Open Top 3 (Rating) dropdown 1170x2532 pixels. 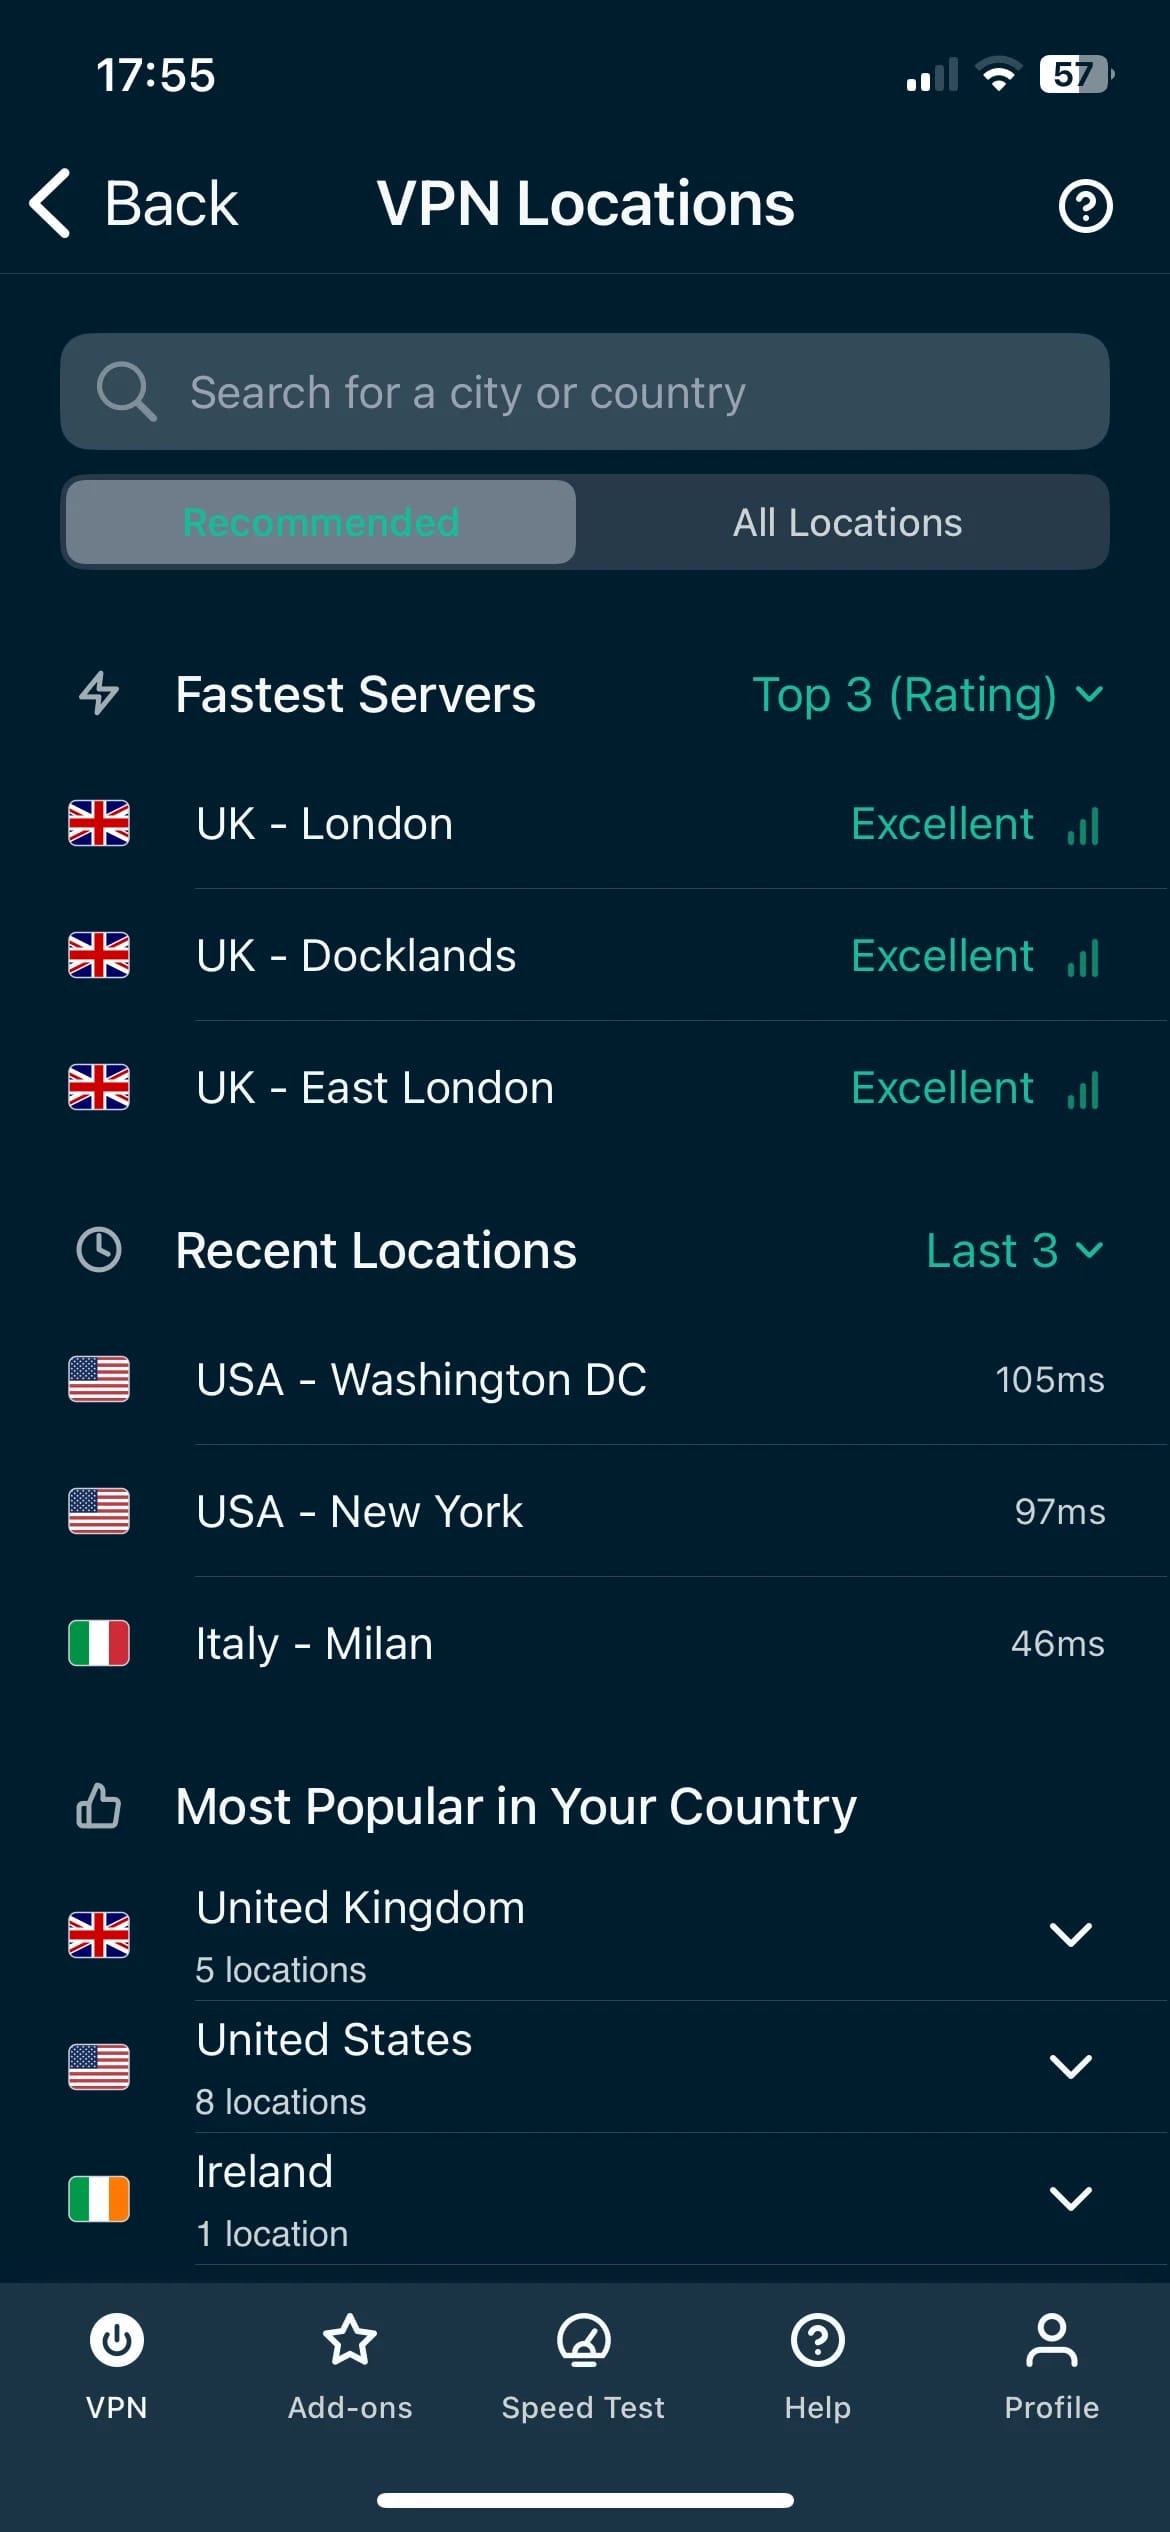(927, 694)
